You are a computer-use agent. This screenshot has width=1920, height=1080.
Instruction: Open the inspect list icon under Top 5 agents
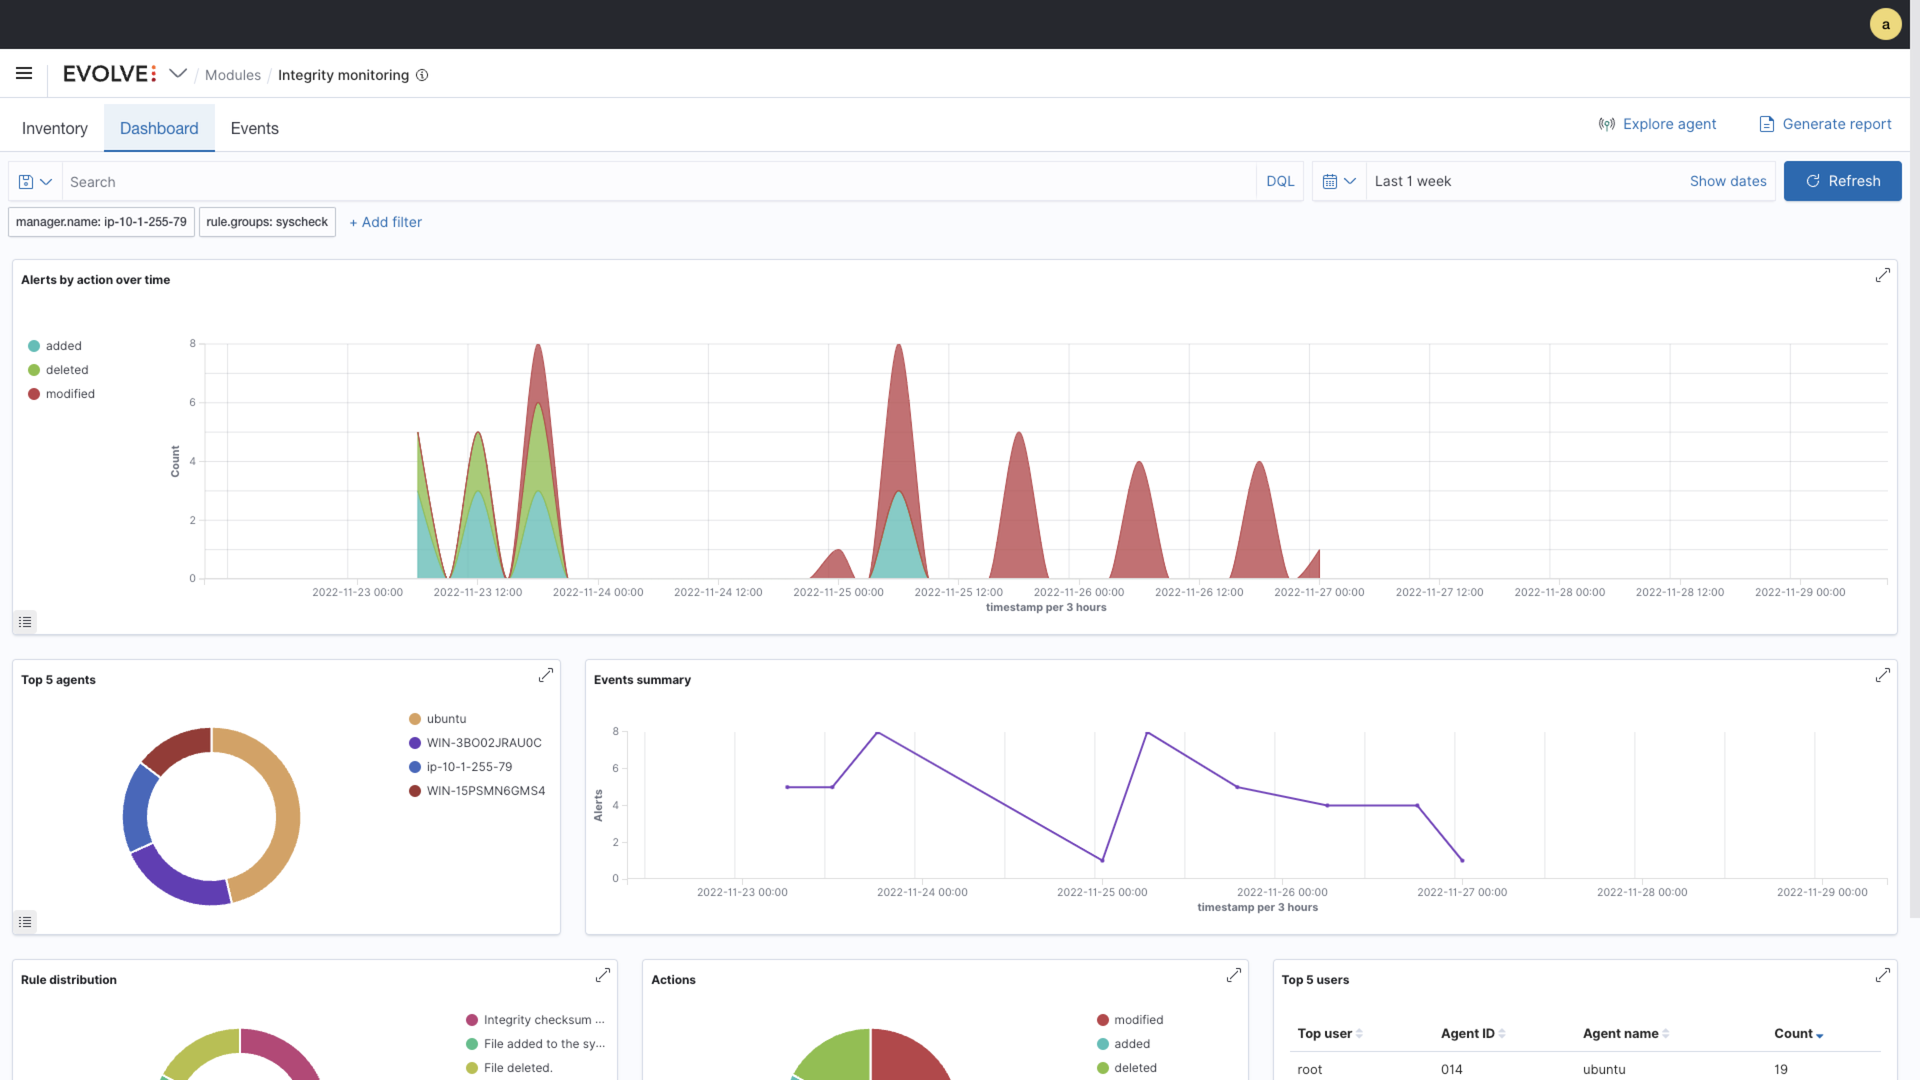point(25,921)
